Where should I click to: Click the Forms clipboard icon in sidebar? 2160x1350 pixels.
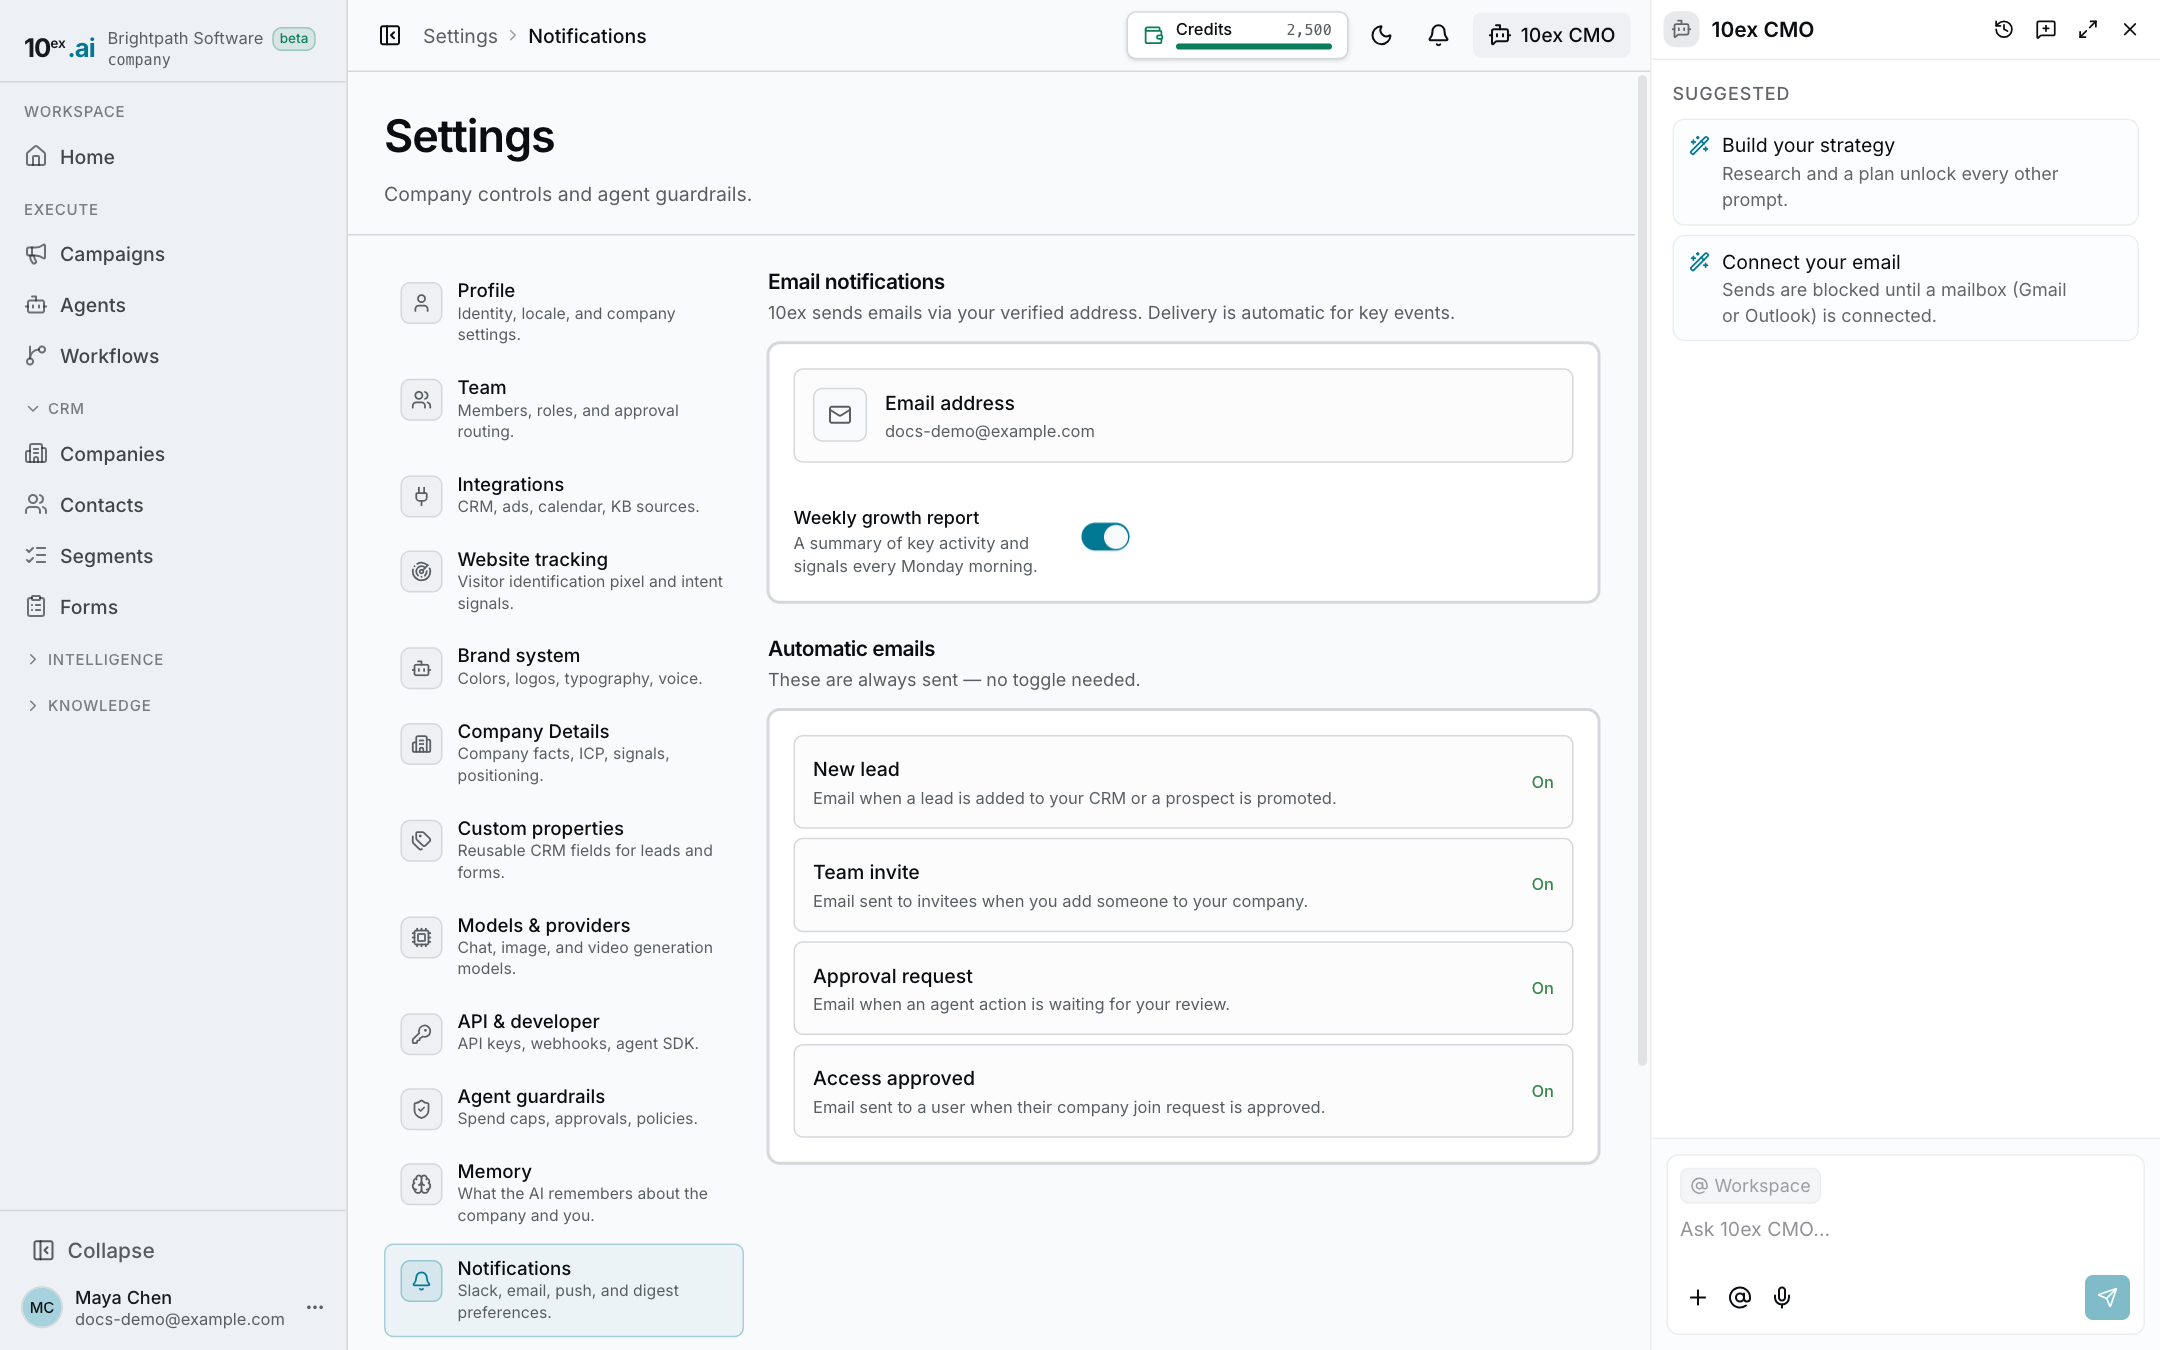click(x=36, y=607)
